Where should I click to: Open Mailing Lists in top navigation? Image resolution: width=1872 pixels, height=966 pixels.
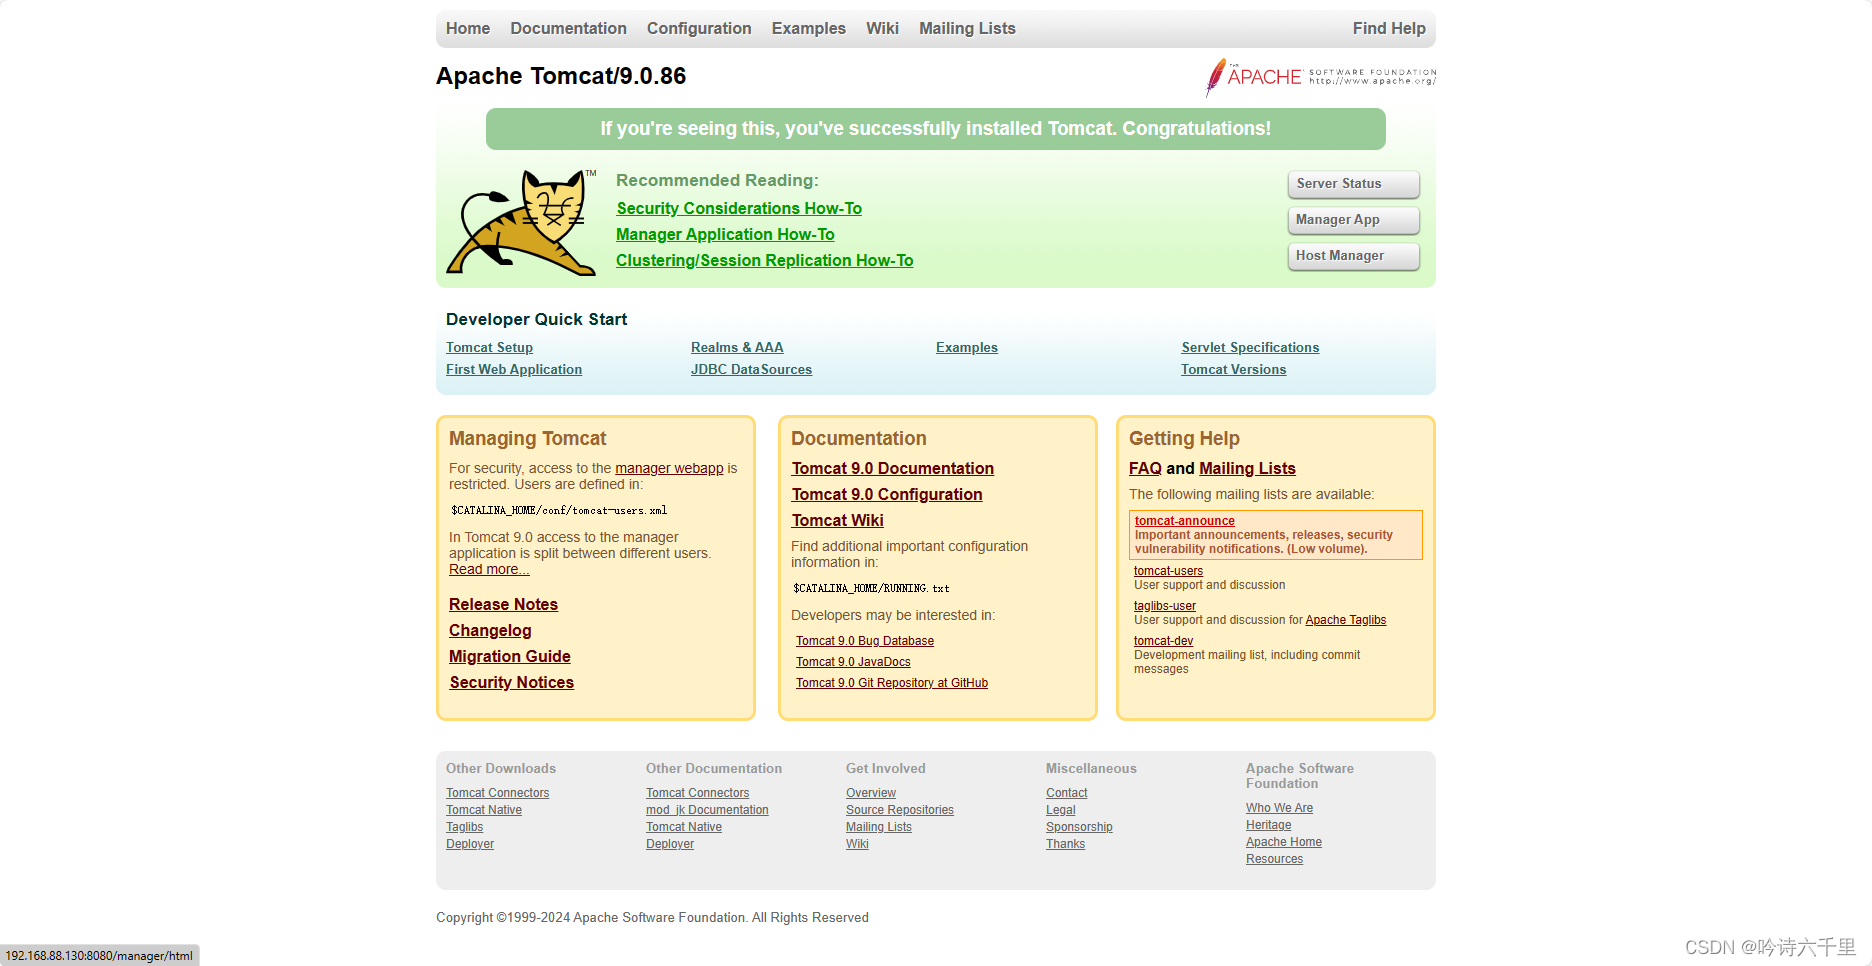pyautogui.click(x=967, y=28)
